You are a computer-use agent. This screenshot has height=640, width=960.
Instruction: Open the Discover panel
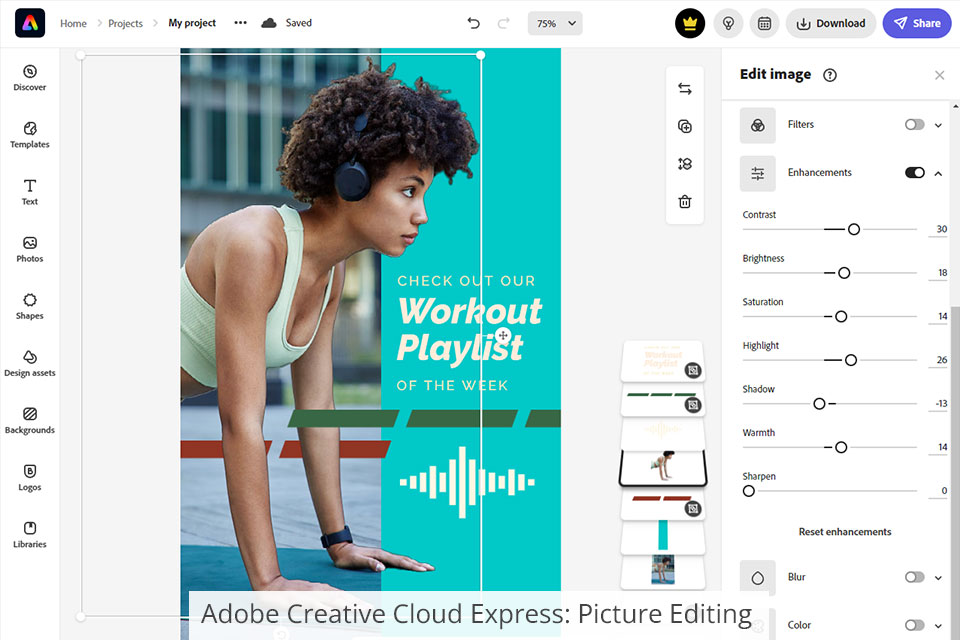(x=29, y=78)
